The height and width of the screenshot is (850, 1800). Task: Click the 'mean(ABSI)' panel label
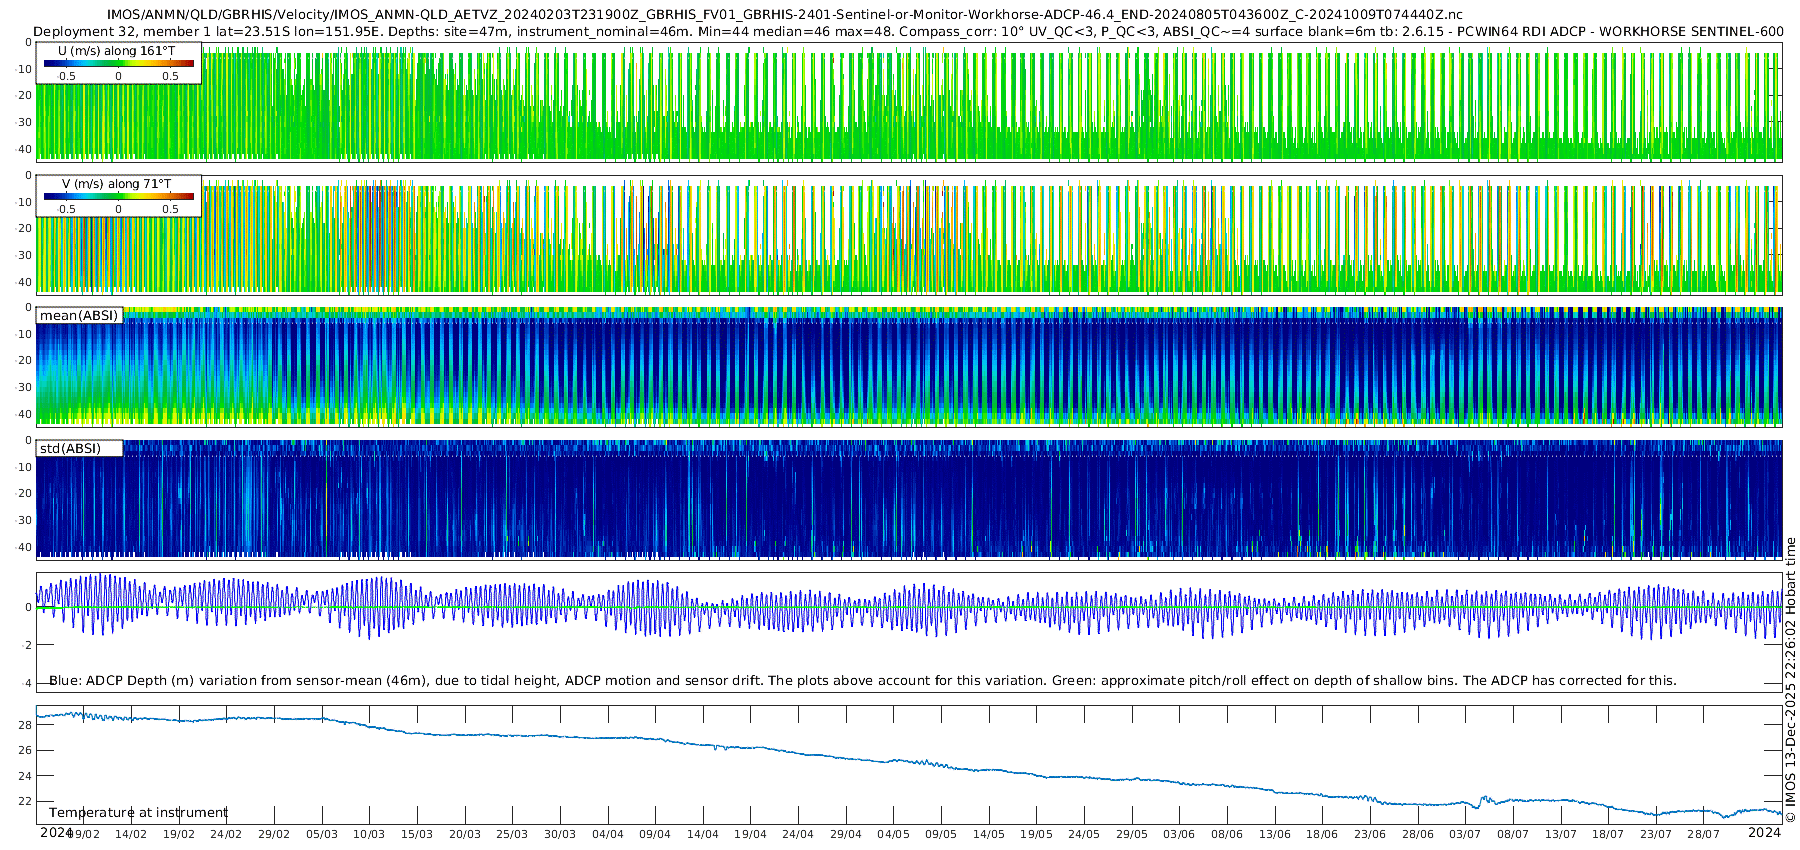pyautogui.click(x=79, y=316)
